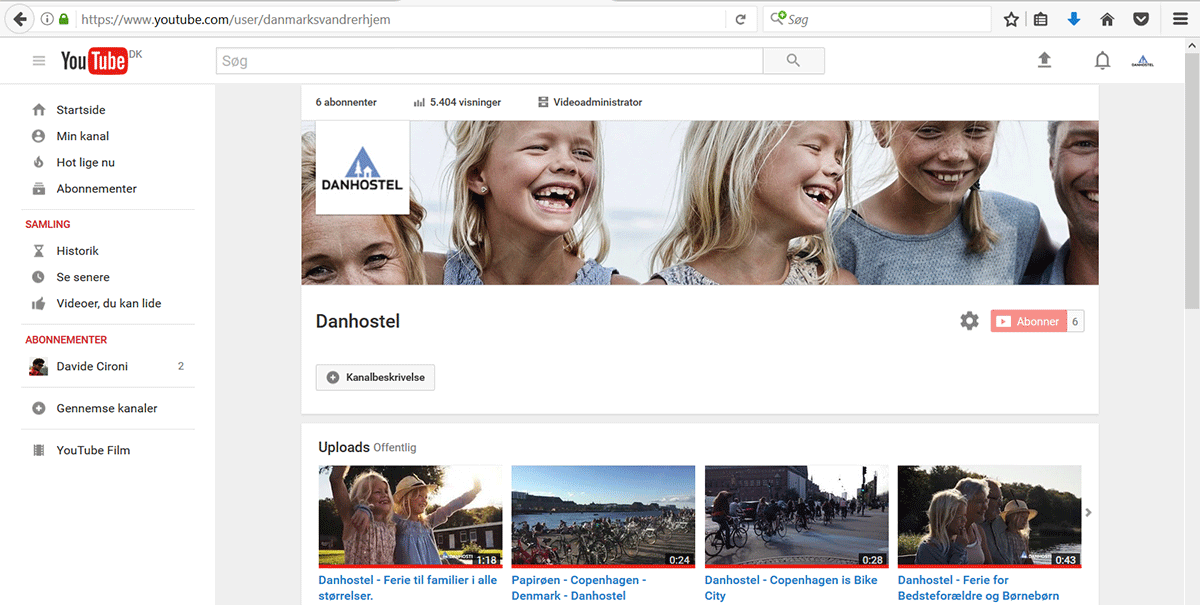
Task: Go to the browser home page icon
Action: pos(1107,19)
